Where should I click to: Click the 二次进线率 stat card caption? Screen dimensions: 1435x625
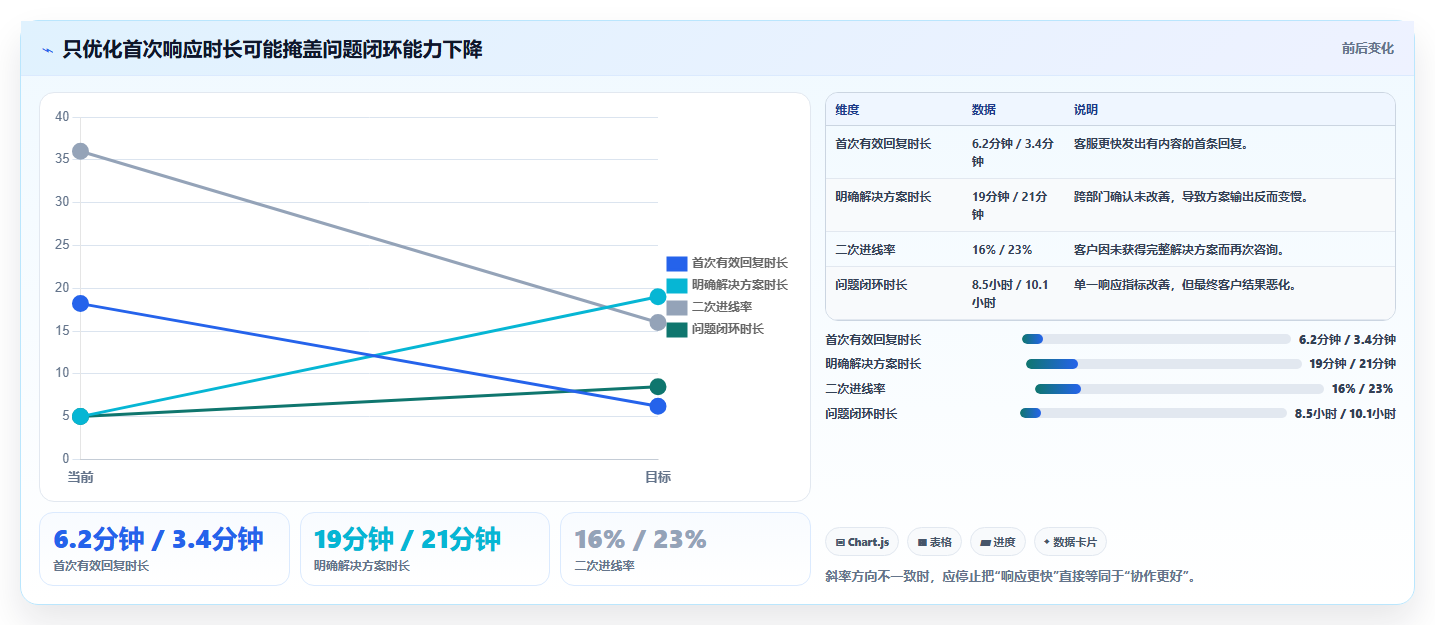604,566
